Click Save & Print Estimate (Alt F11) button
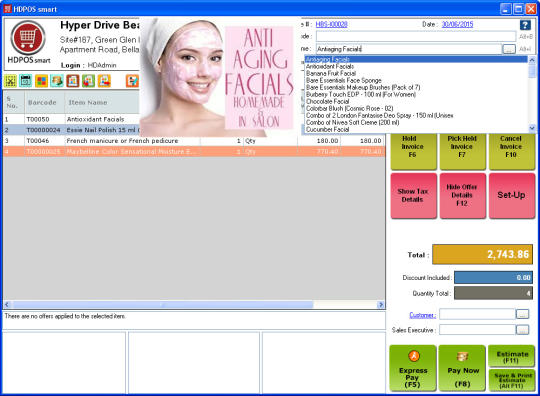The width and height of the screenshot is (540, 396). coord(512,380)
